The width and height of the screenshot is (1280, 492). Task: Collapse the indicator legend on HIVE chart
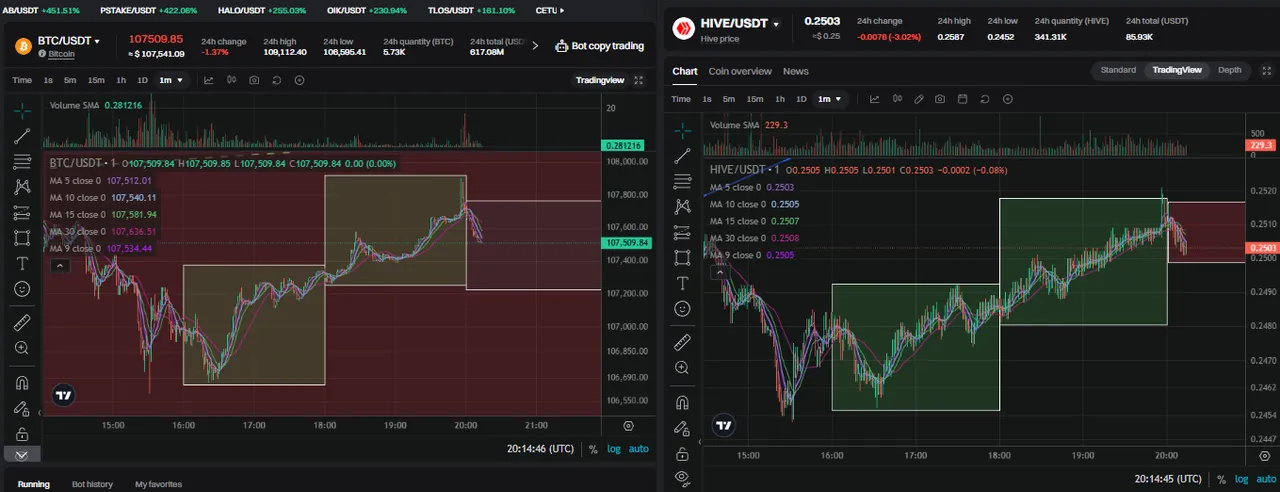718,271
